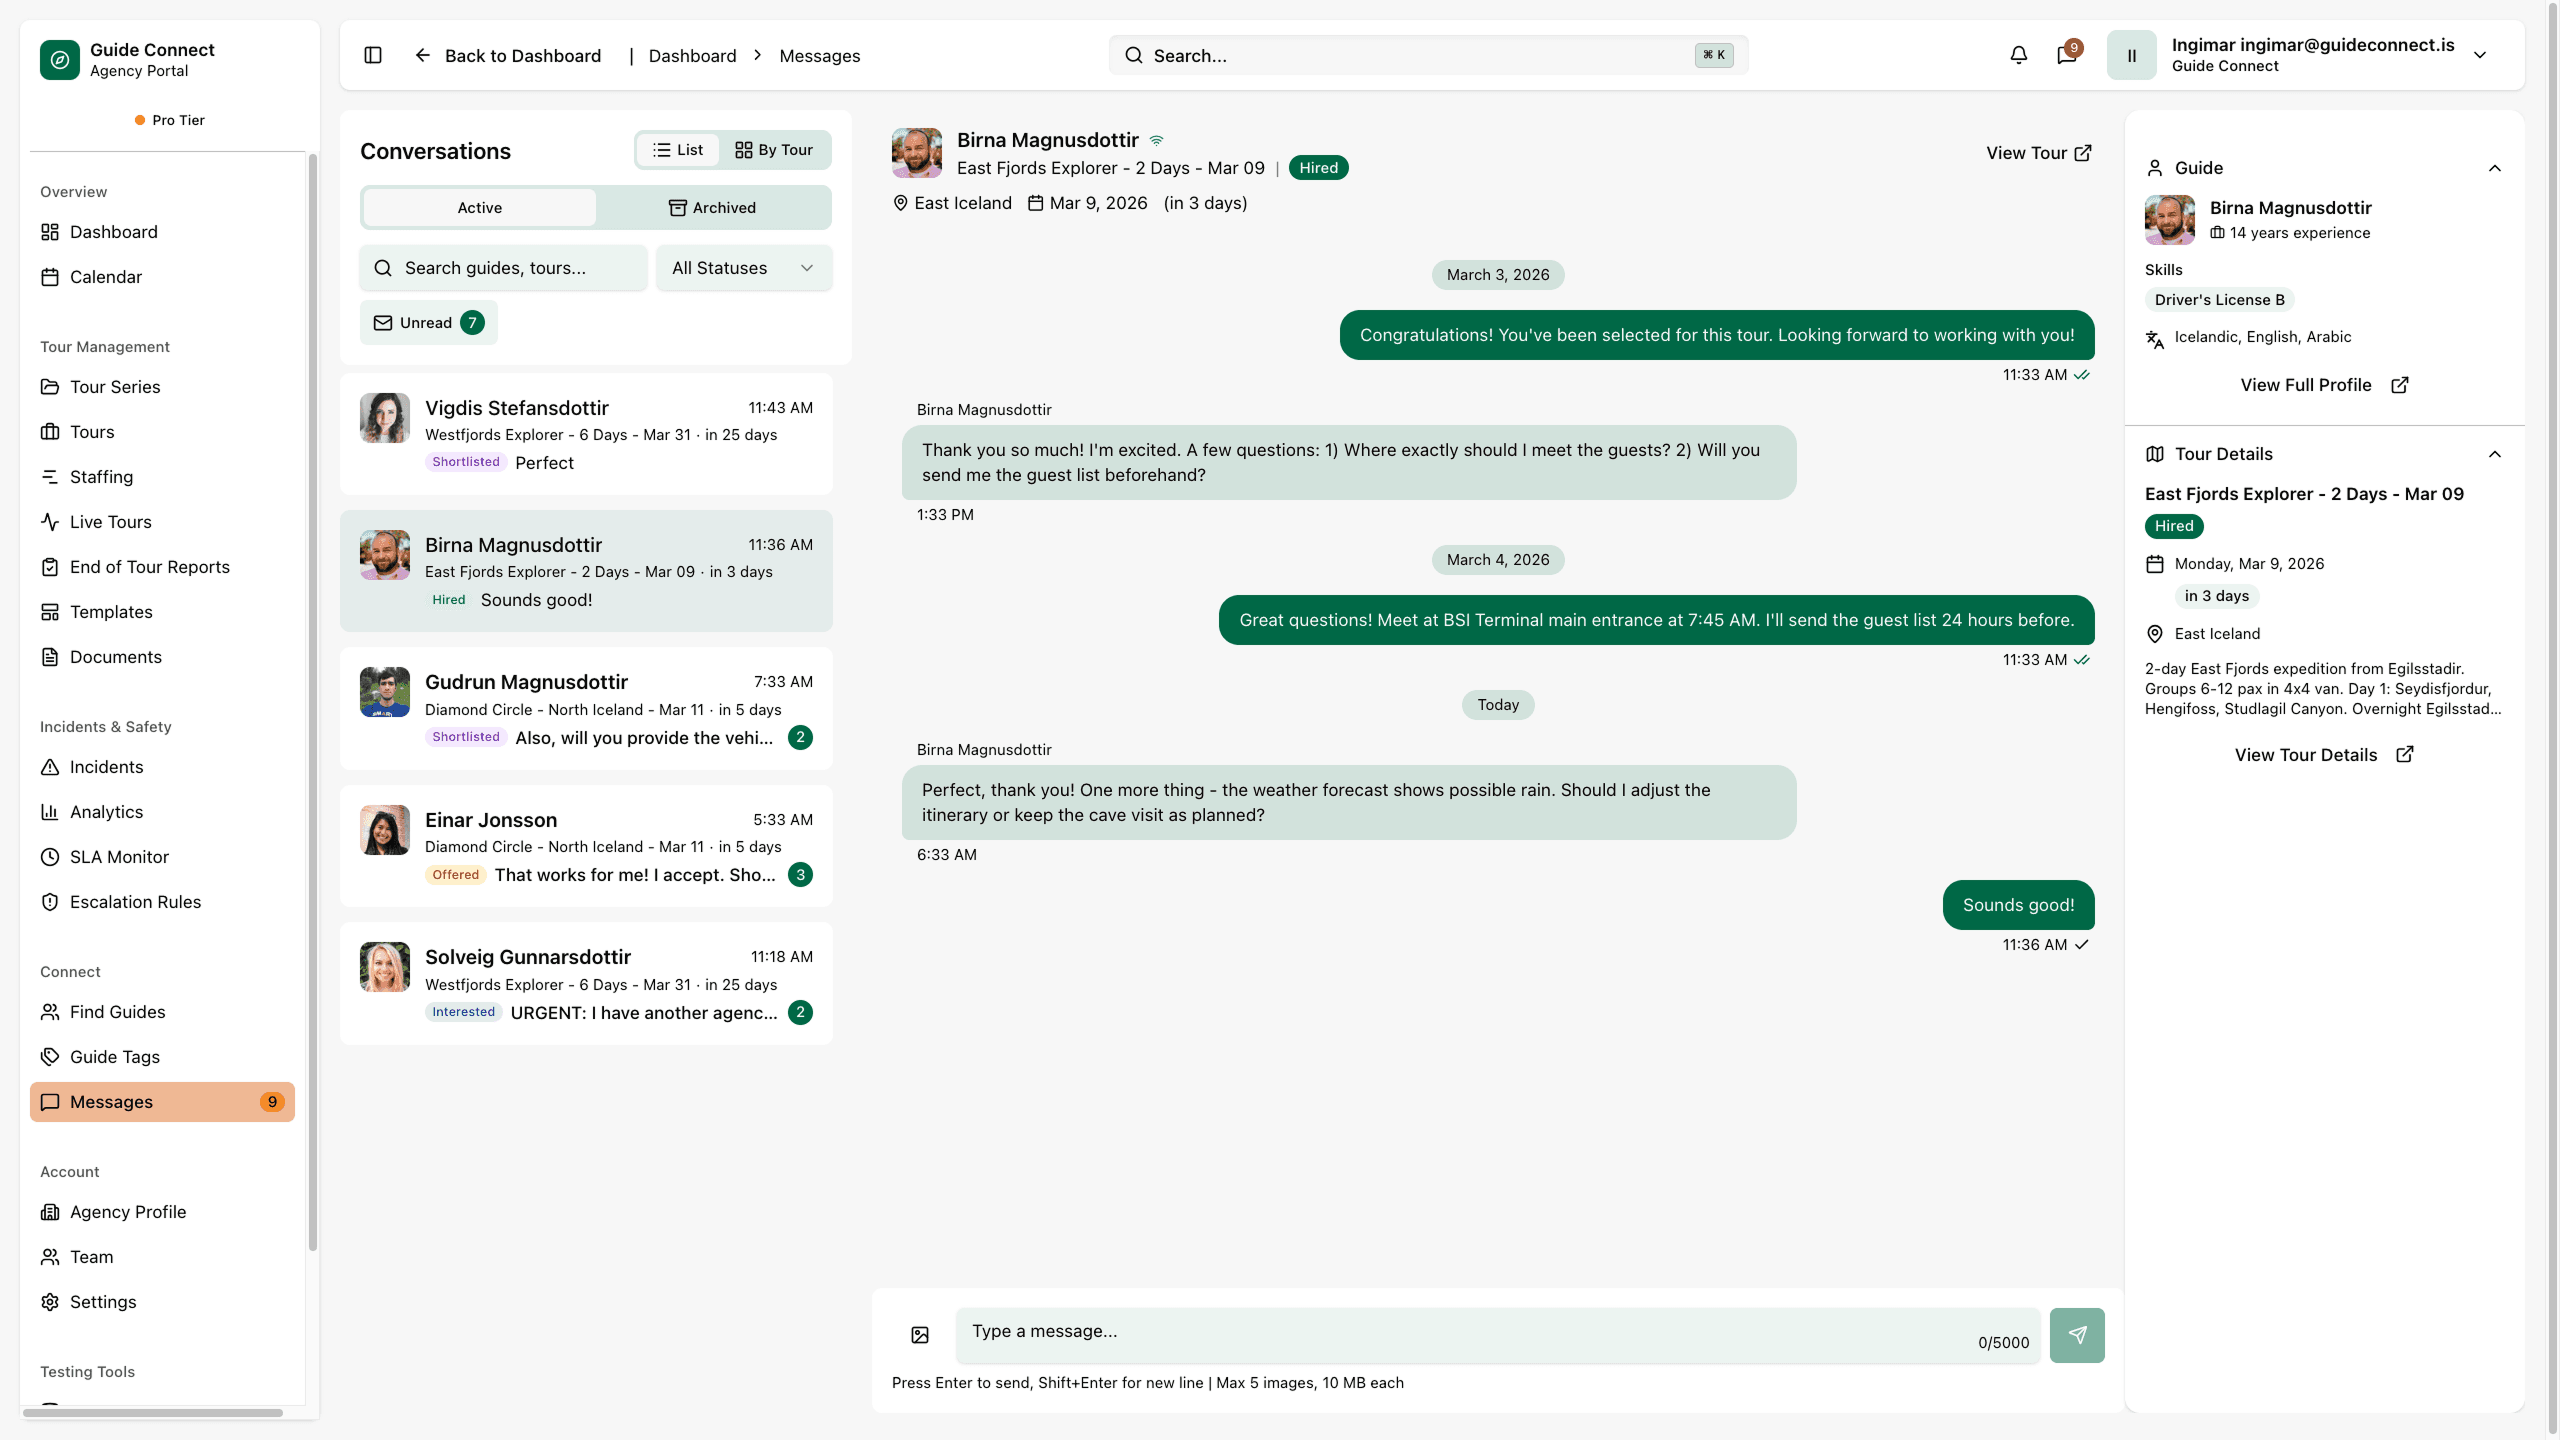Click the notifications bell icon
2560x1440 pixels.
click(x=2018, y=55)
